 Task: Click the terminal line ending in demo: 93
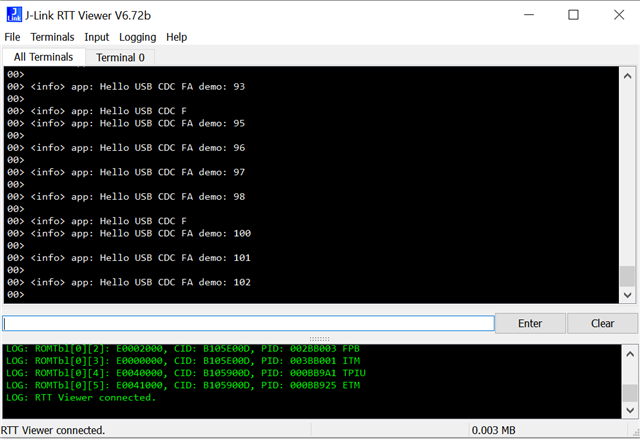pyautogui.click(x=126, y=86)
